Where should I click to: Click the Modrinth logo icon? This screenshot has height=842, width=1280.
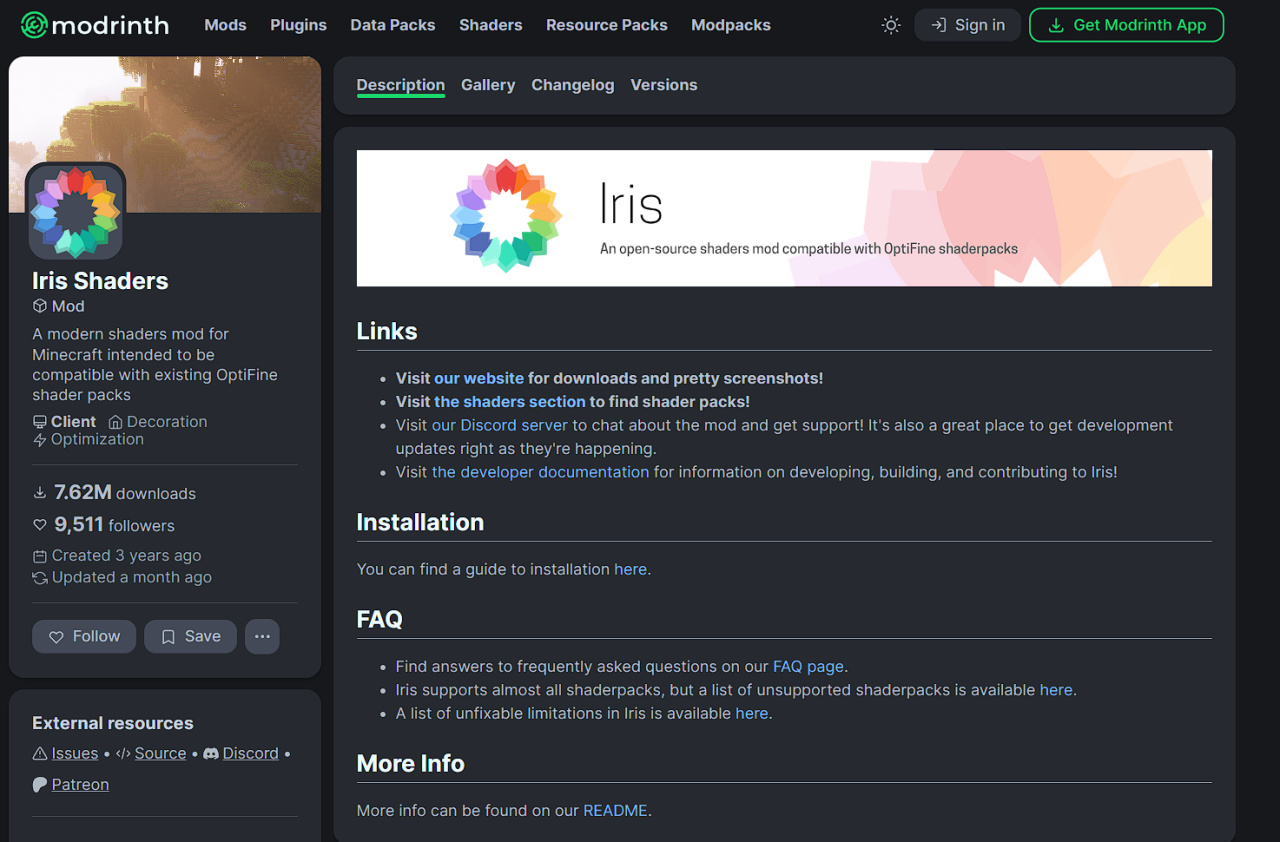(34, 25)
